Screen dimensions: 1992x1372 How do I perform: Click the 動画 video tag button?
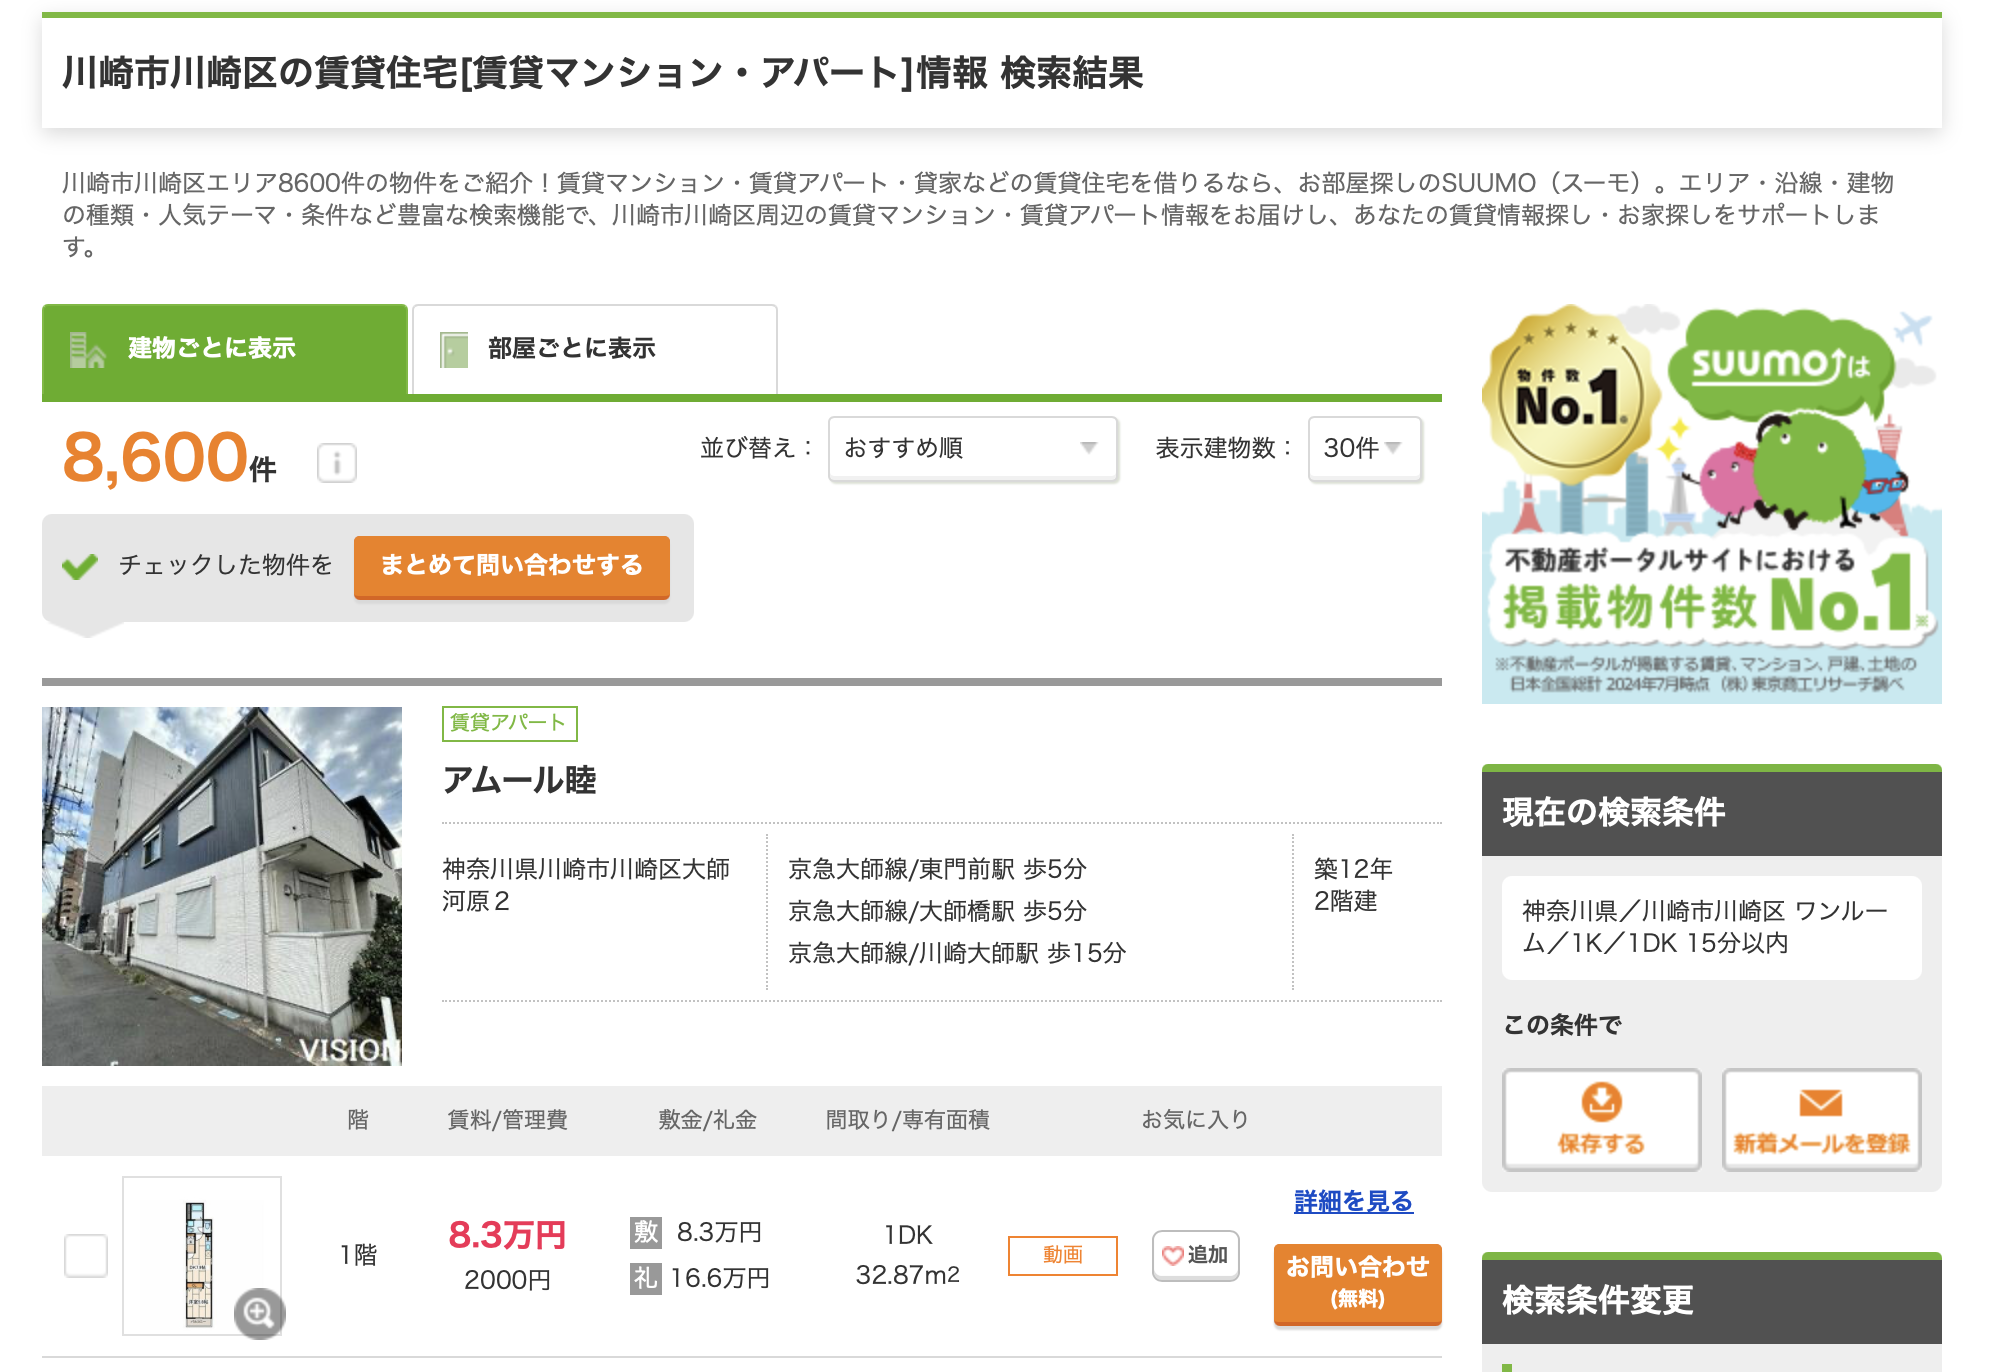pyautogui.click(x=1062, y=1255)
